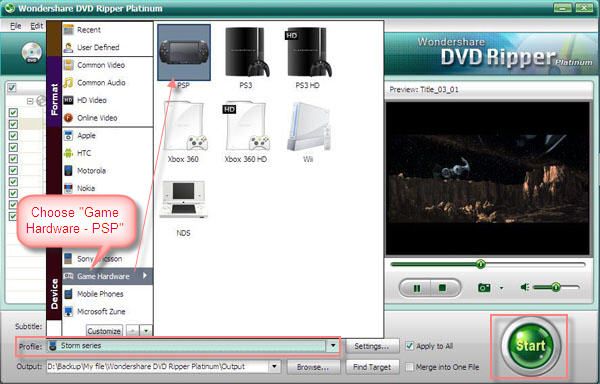
Task: Open the Profile dropdown arrow
Action: point(333,346)
